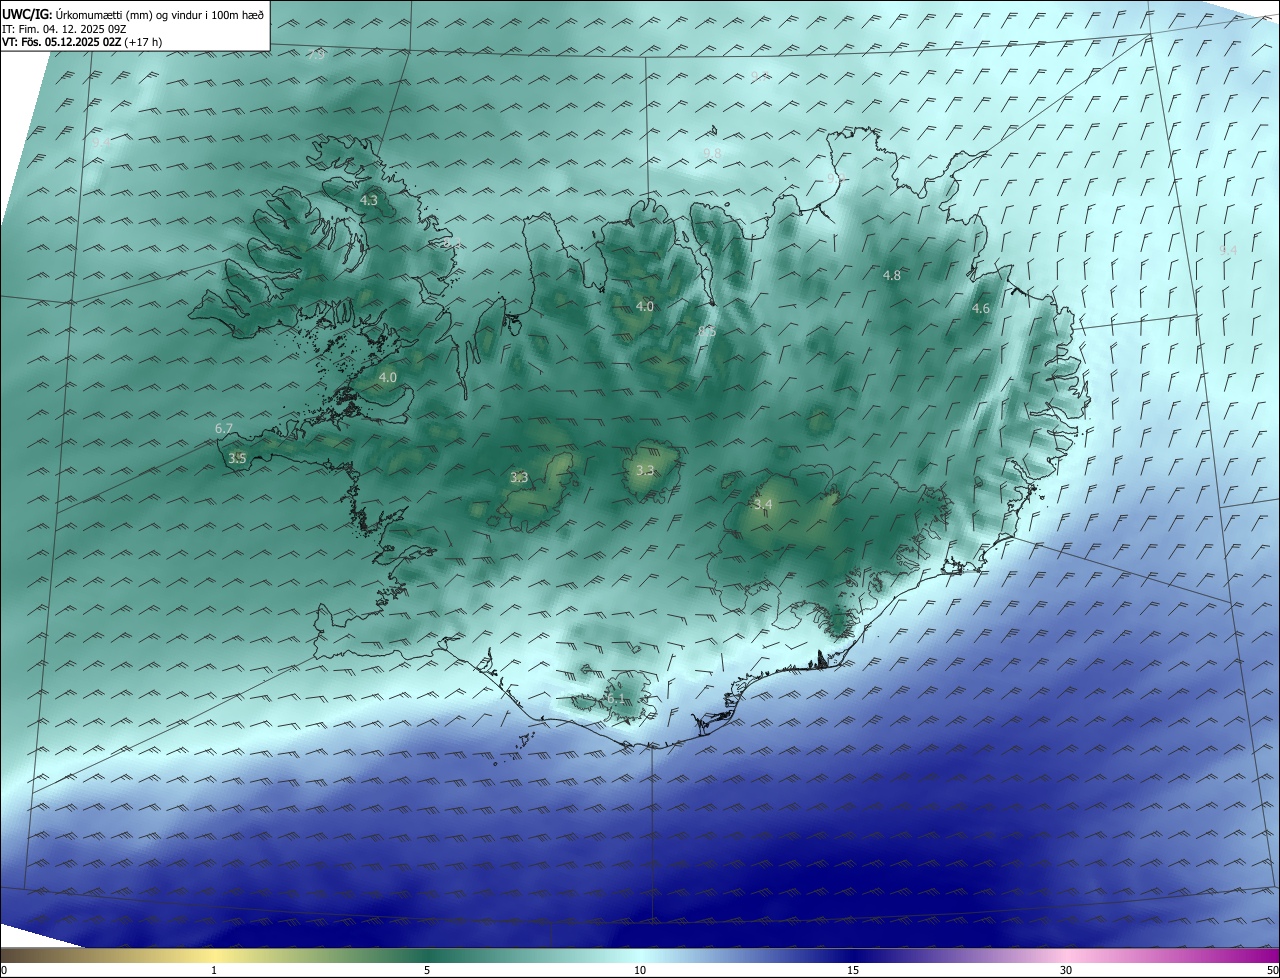The image size is (1280, 978).
Task: Click the 3.5 value on Snæfellsnes peninsula
Action: click(237, 458)
